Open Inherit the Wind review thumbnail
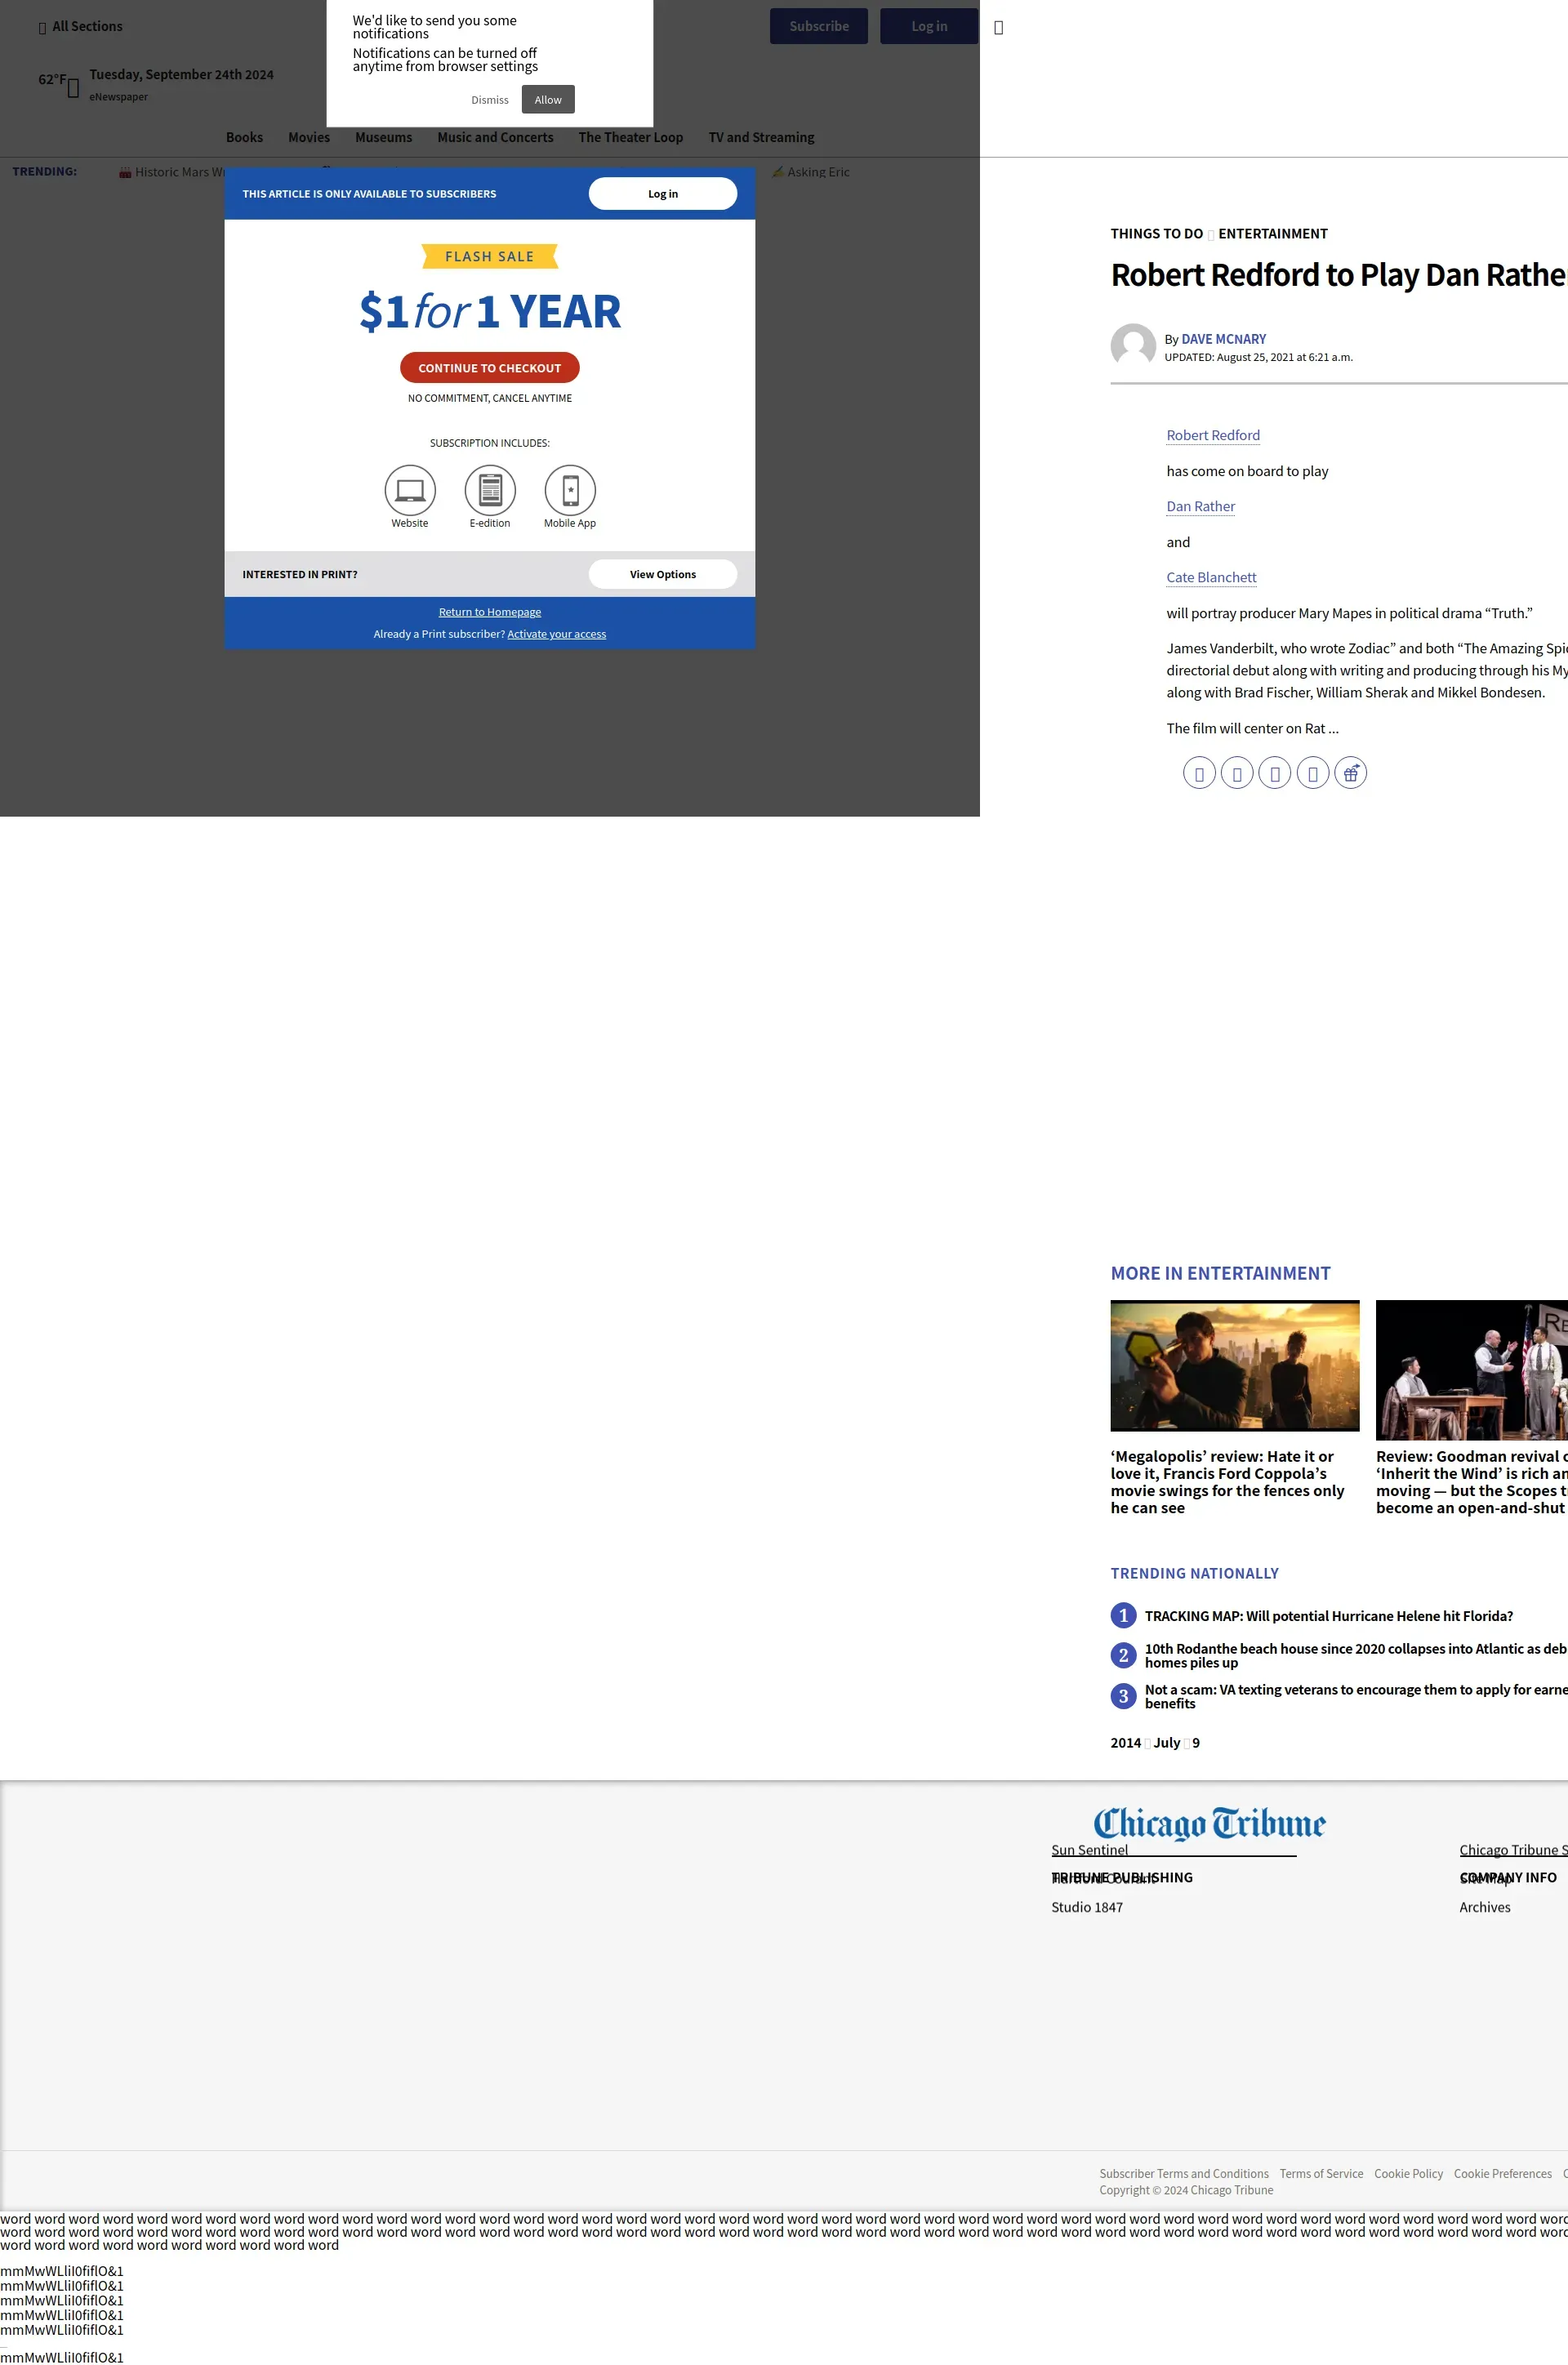1568x2365 pixels. [1472, 1370]
